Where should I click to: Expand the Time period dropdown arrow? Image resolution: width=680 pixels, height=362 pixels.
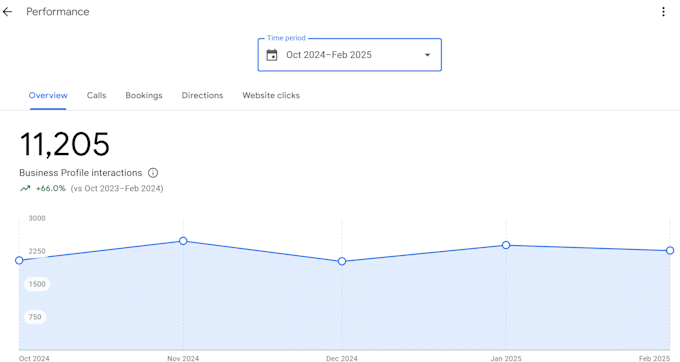[x=427, y=55]
